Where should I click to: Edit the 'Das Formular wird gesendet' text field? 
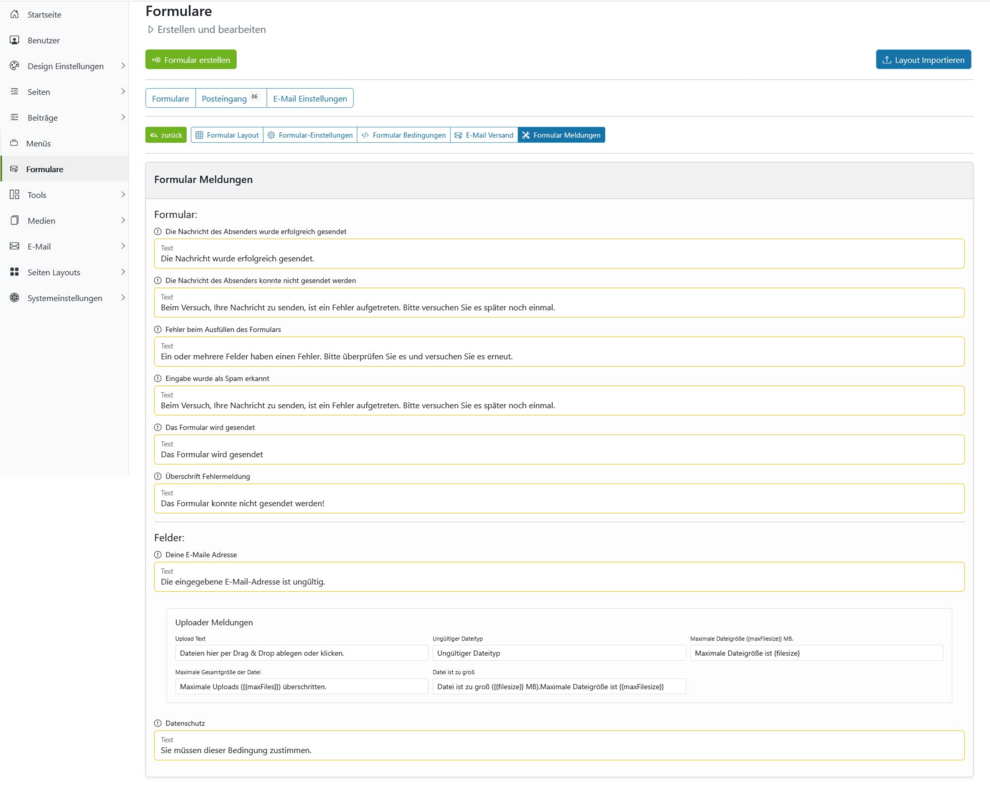click(x=559, y=450)
